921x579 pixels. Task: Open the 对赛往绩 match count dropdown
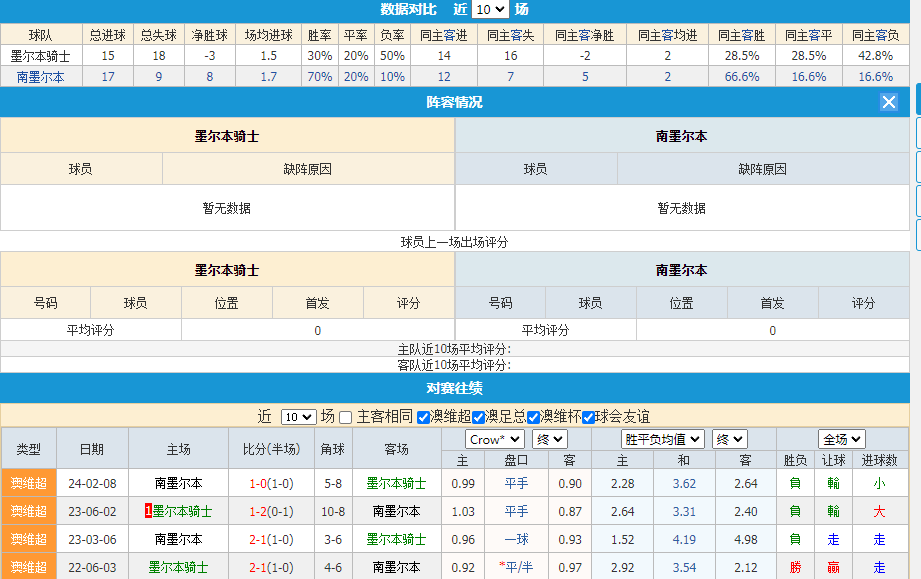[298, 417]
